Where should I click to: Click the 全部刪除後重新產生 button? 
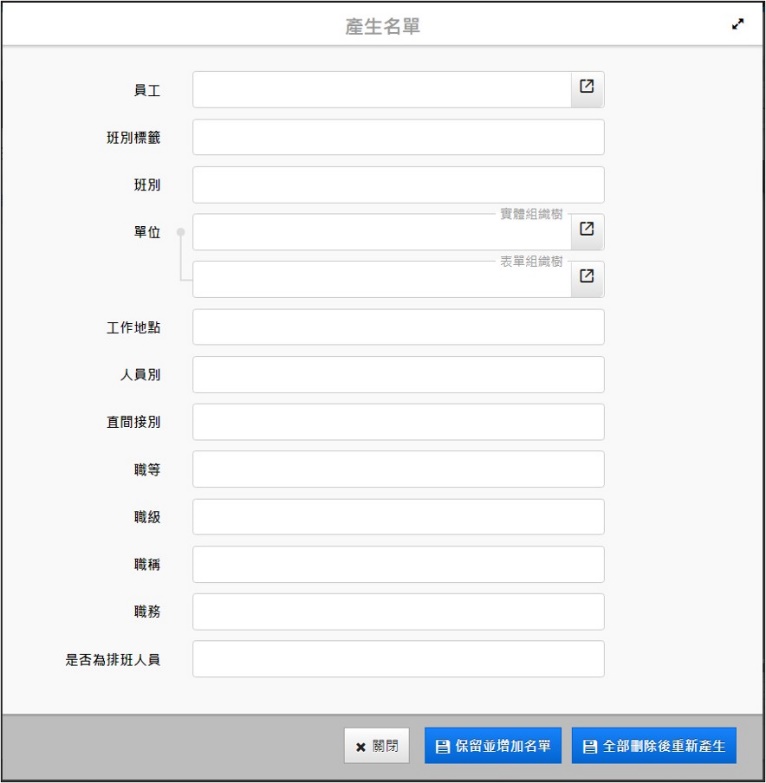click(654, 746)
